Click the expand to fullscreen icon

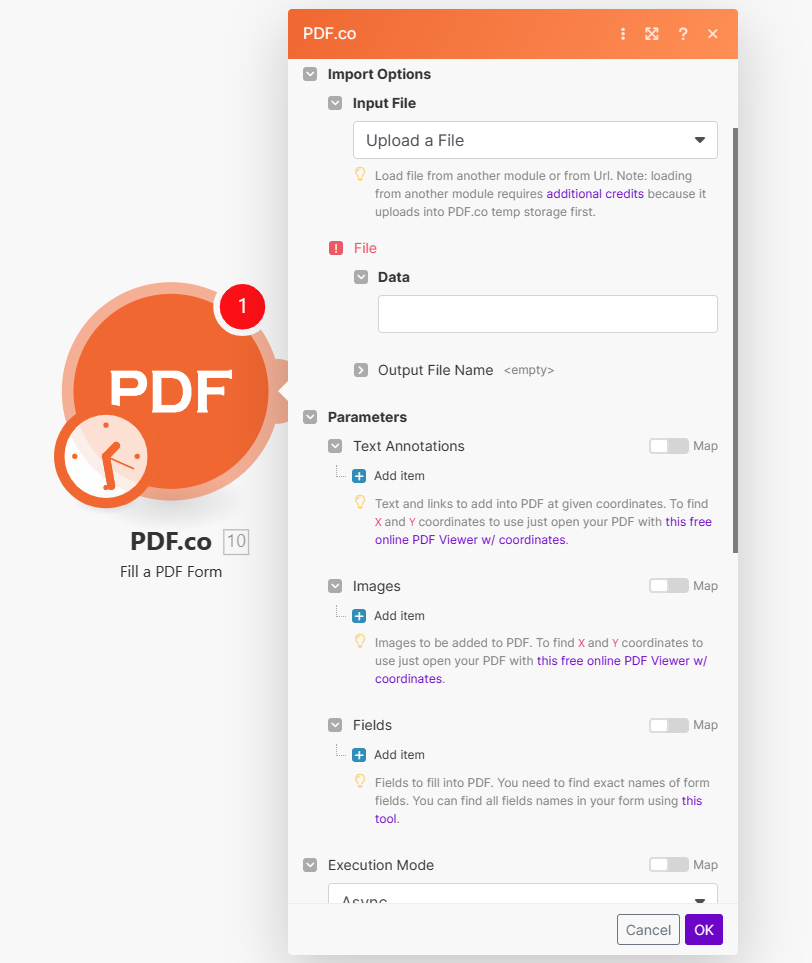click(x=652, y=34)
